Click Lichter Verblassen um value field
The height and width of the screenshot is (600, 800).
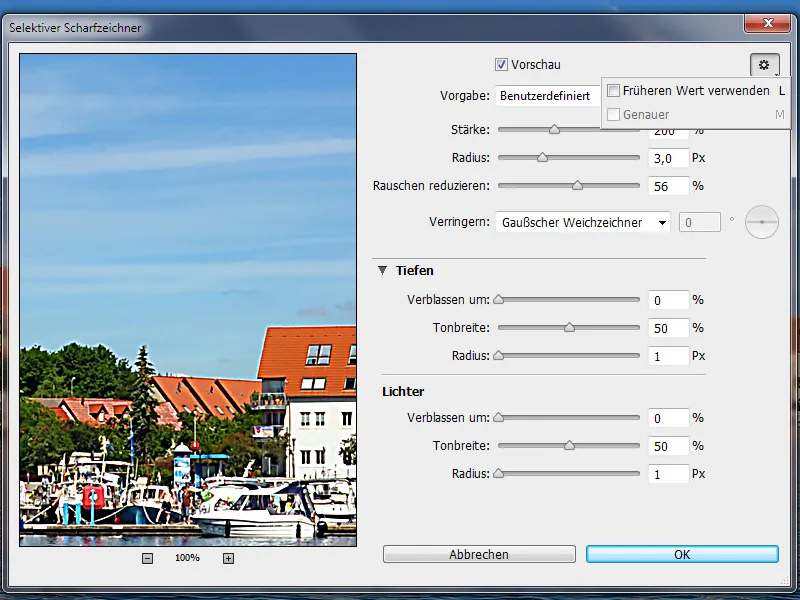[x=668, y=418]
